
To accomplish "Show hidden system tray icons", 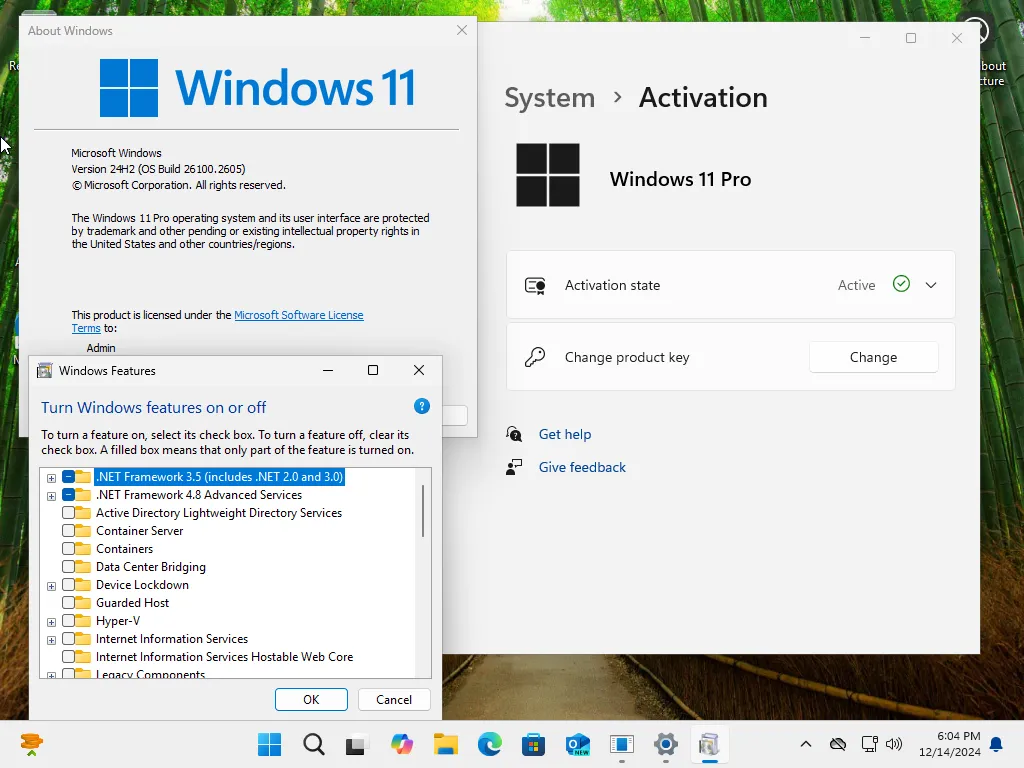I will click(x=806, y=744).
